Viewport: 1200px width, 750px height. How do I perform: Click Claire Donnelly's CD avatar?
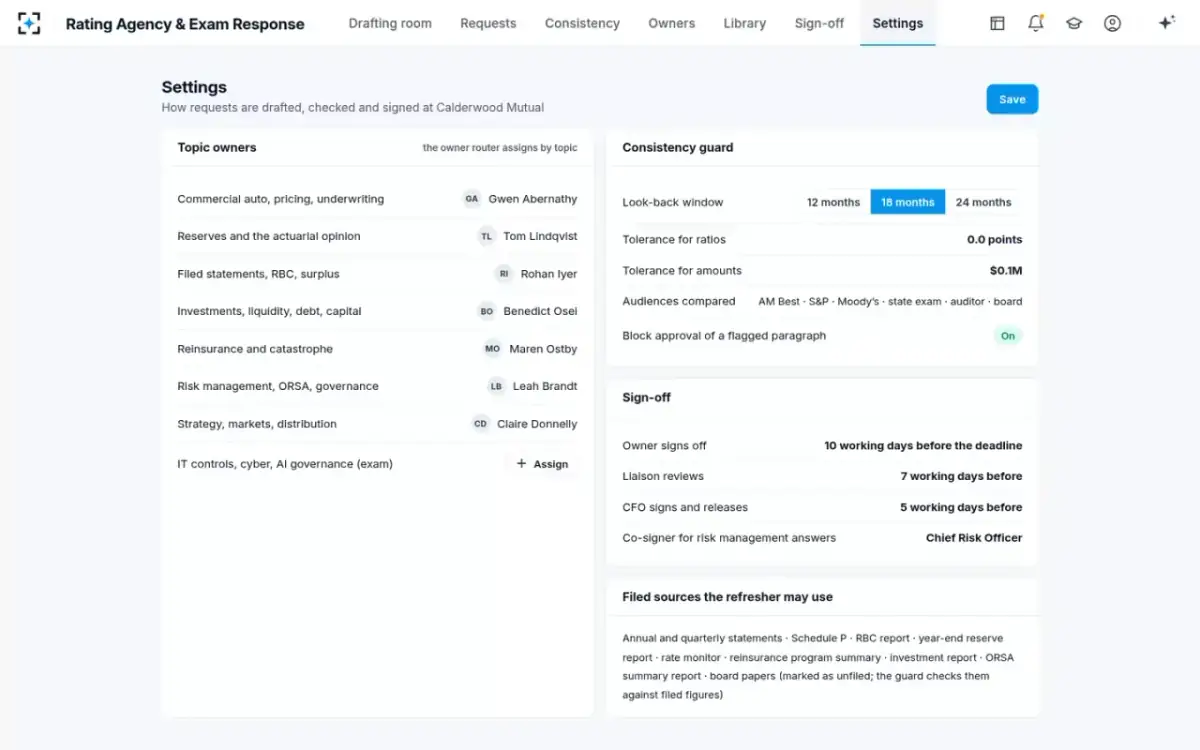[481, 424]
